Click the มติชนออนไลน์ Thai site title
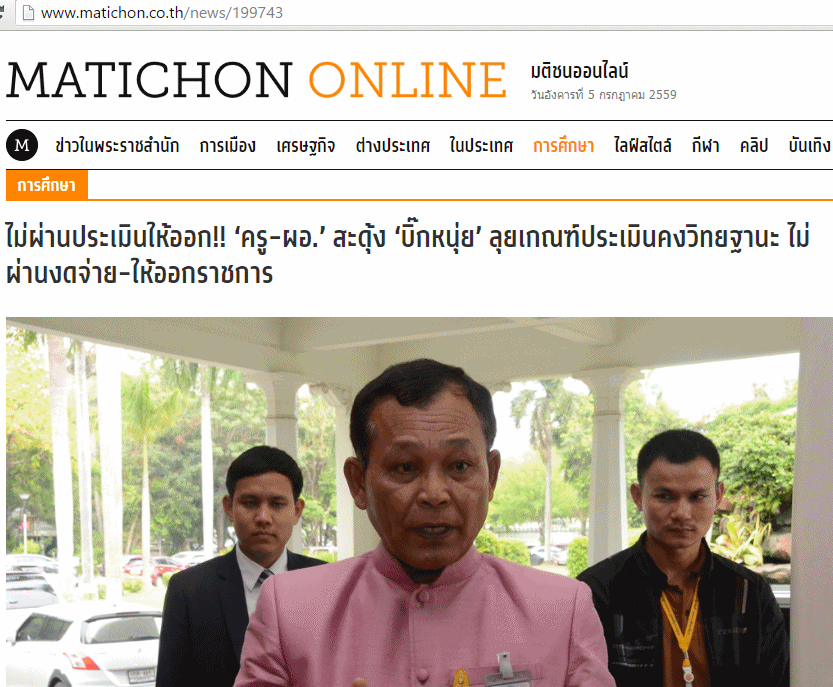 pyautogui.click(x=580, y=71)
